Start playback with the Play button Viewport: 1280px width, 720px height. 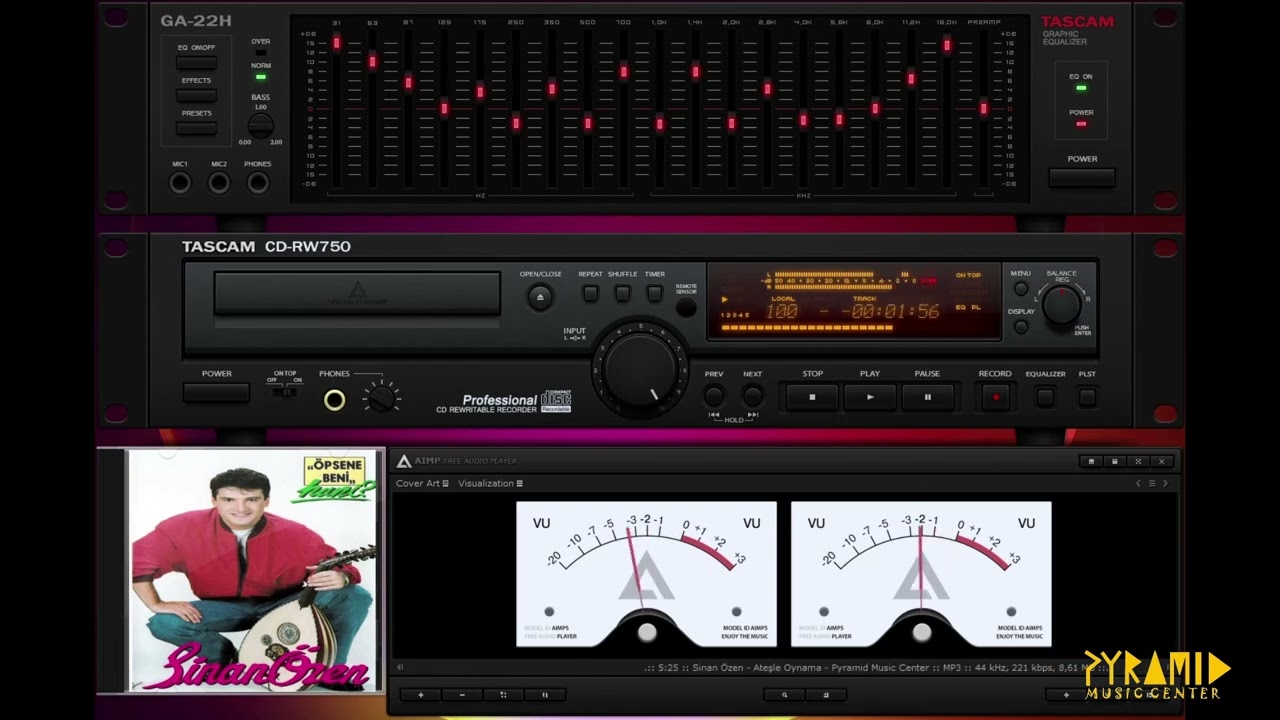pyautogui.click(x=870, y=397)
